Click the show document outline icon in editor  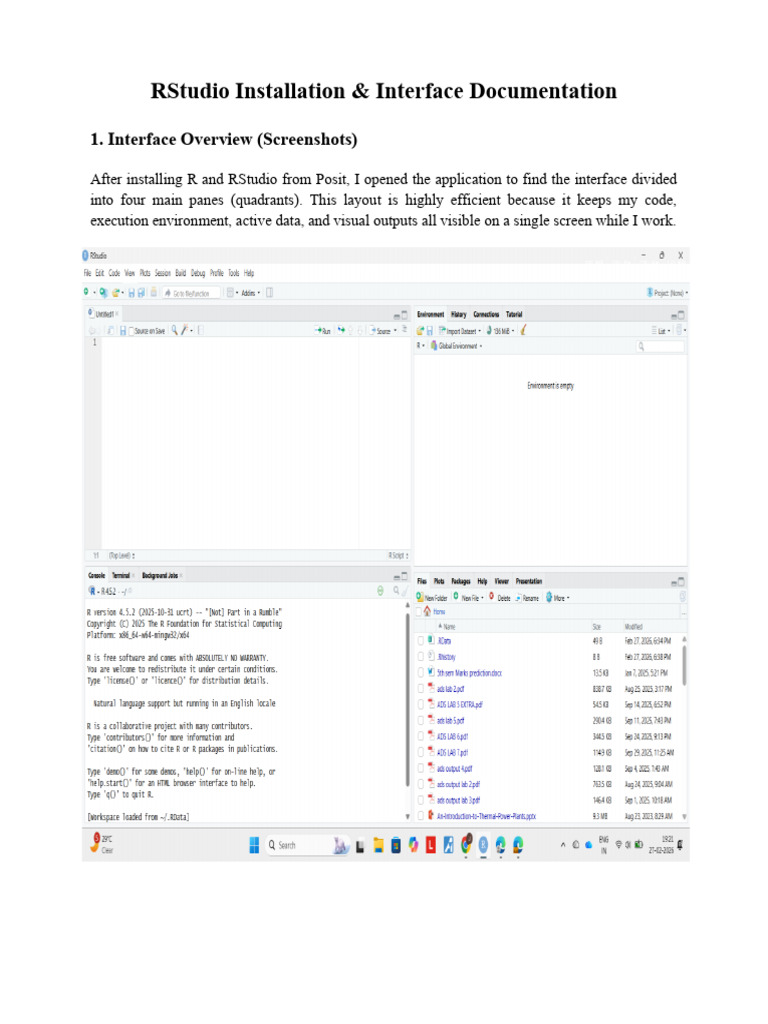click(404, 330)
